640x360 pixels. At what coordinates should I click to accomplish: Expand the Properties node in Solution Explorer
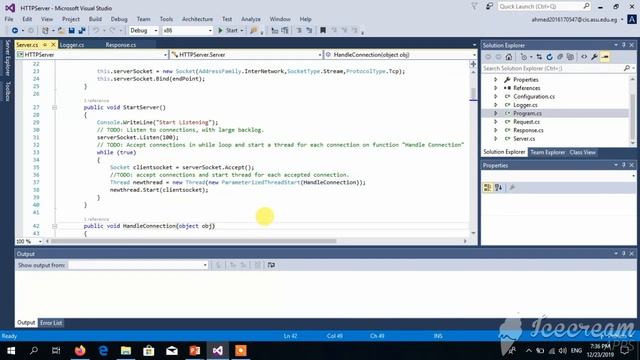pyautogui.click(x=496, y=80)
